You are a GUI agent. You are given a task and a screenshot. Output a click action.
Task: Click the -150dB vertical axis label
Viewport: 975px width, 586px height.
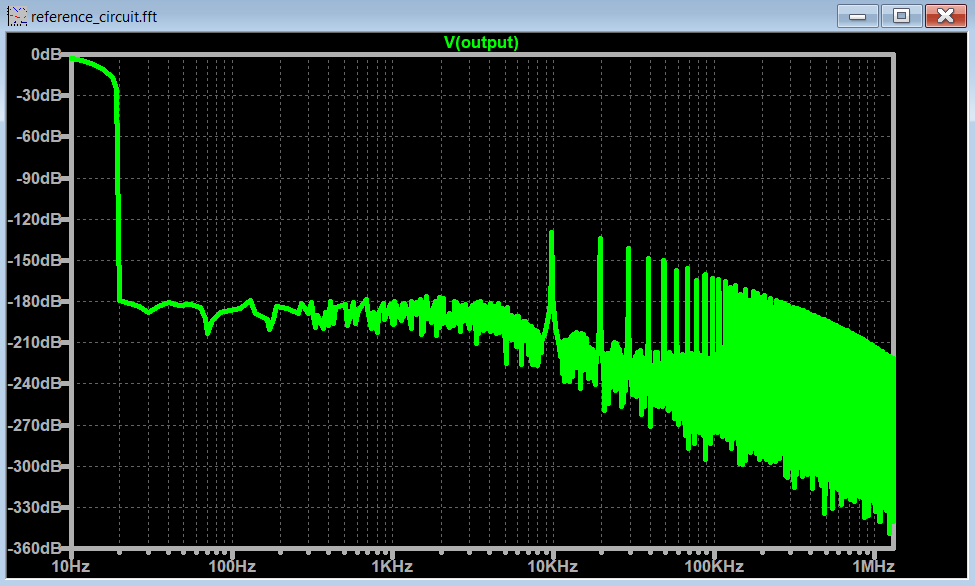(x=38, y=260)
